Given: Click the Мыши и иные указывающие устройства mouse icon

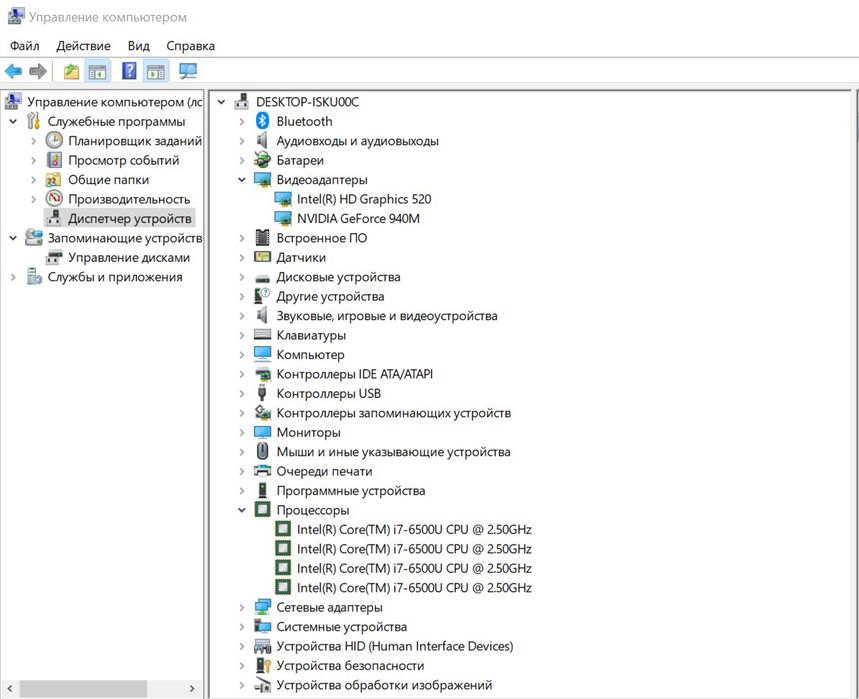Looking at the screenshot, I should tap(262, 451).
